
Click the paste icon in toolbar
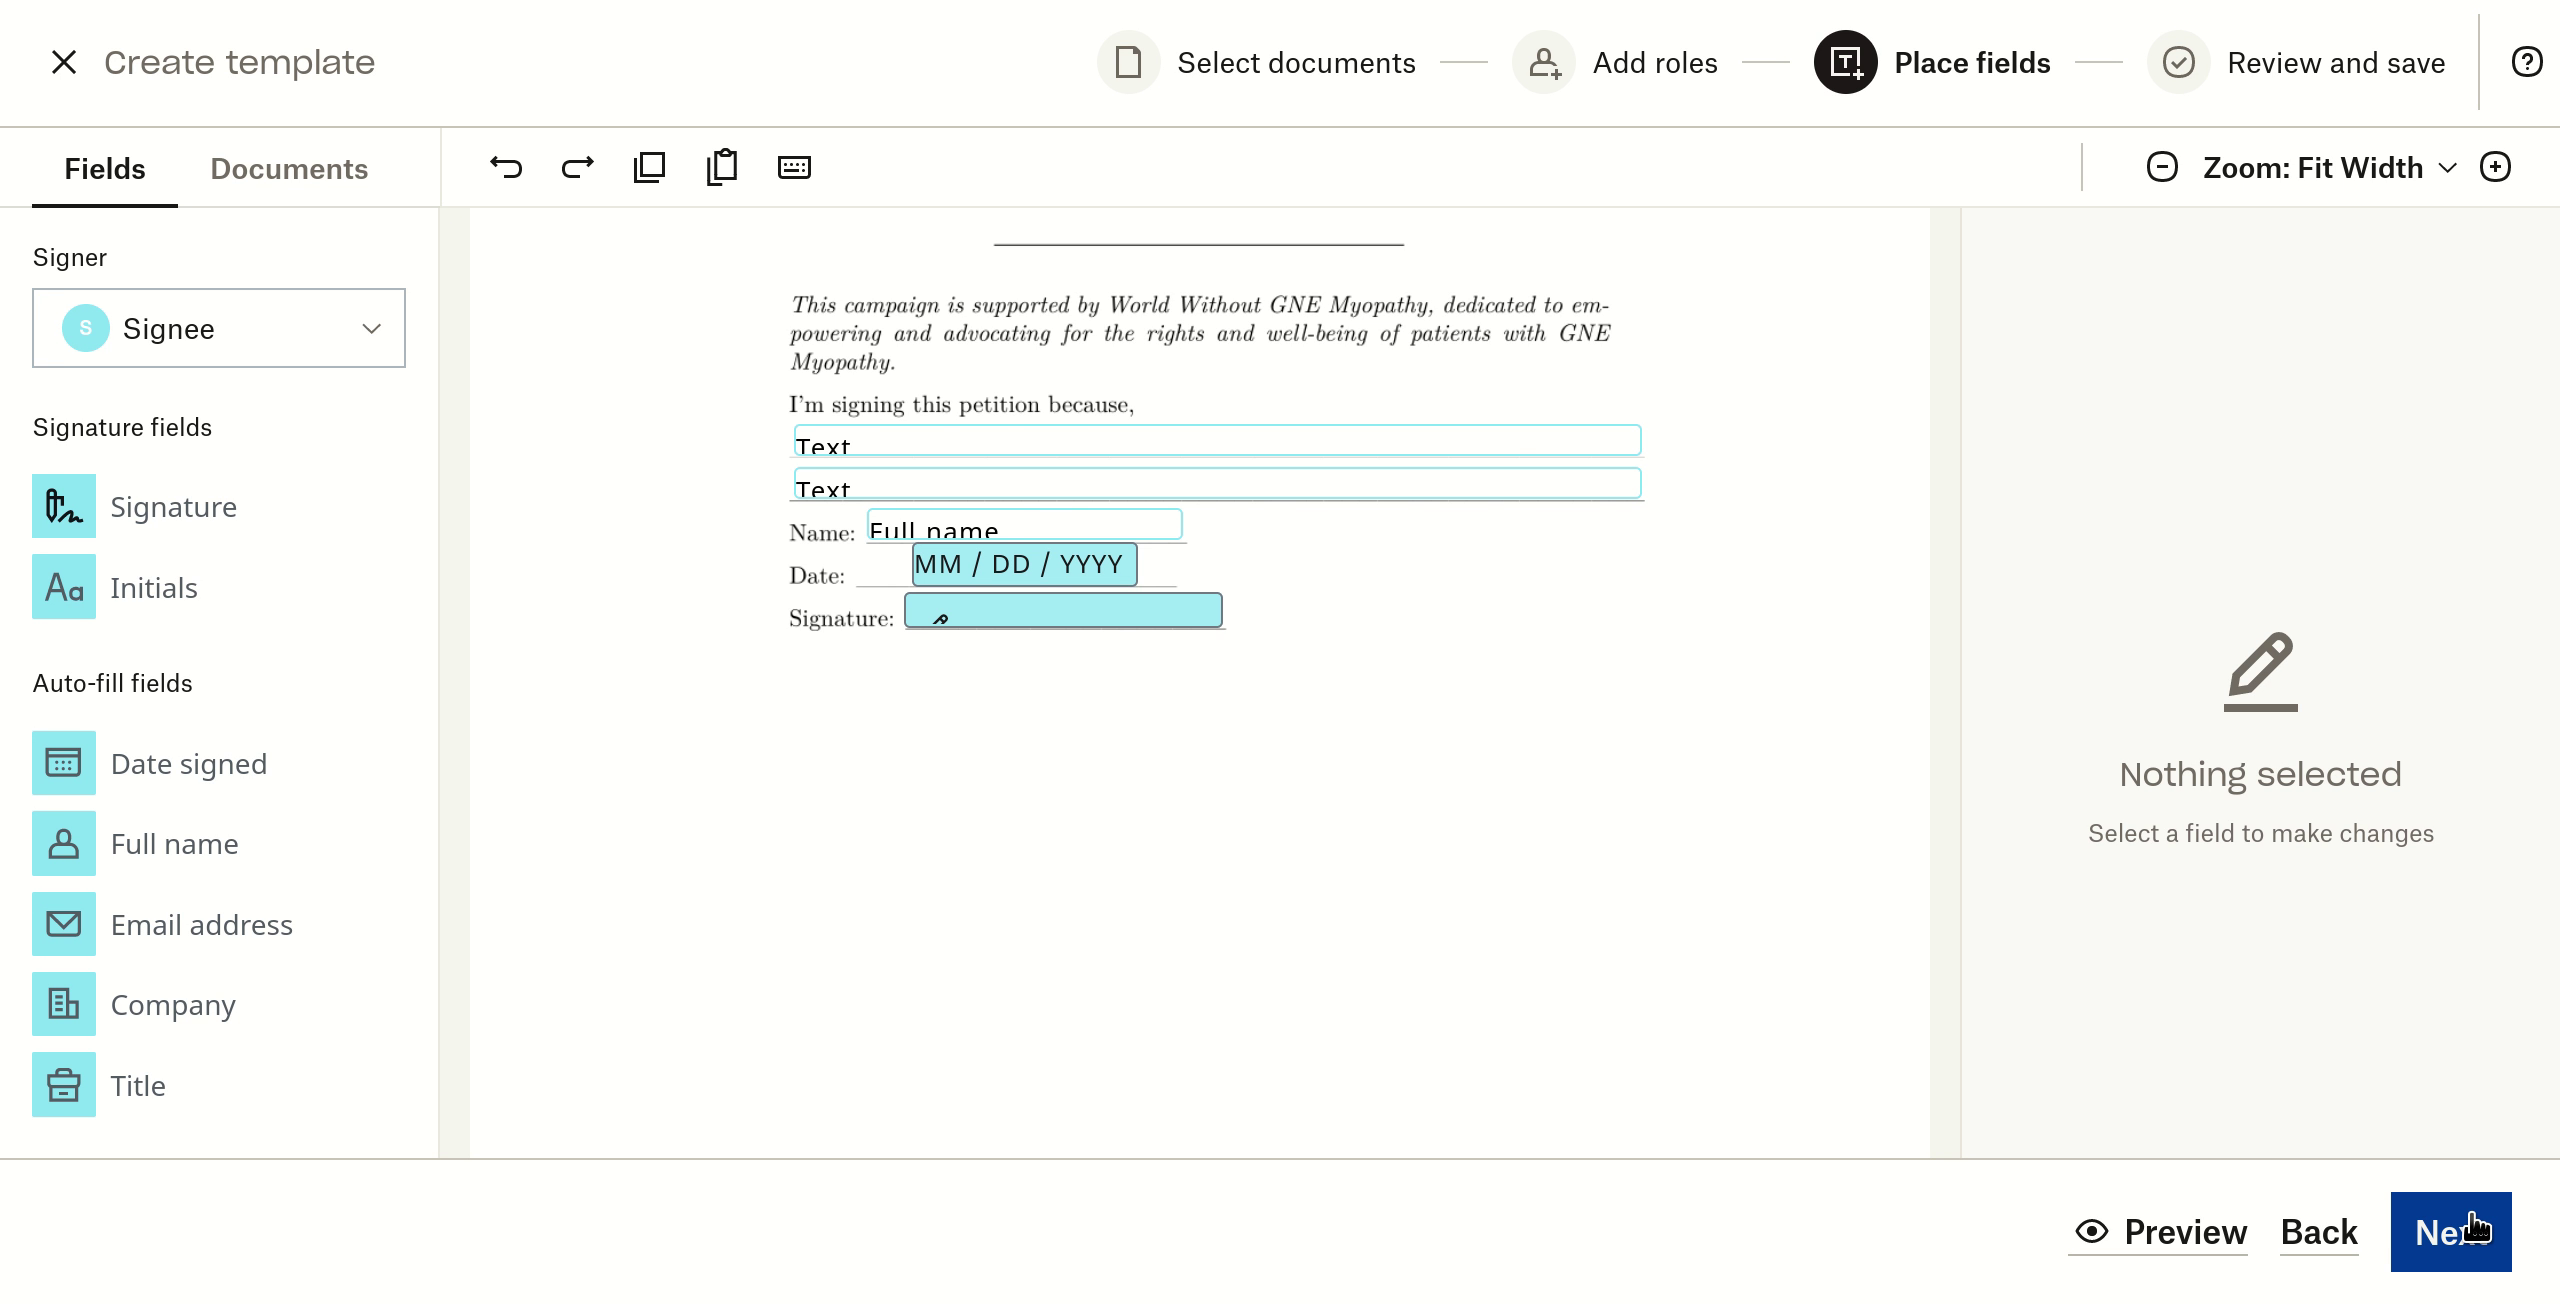pyautogui.click(x=723, y=166)
